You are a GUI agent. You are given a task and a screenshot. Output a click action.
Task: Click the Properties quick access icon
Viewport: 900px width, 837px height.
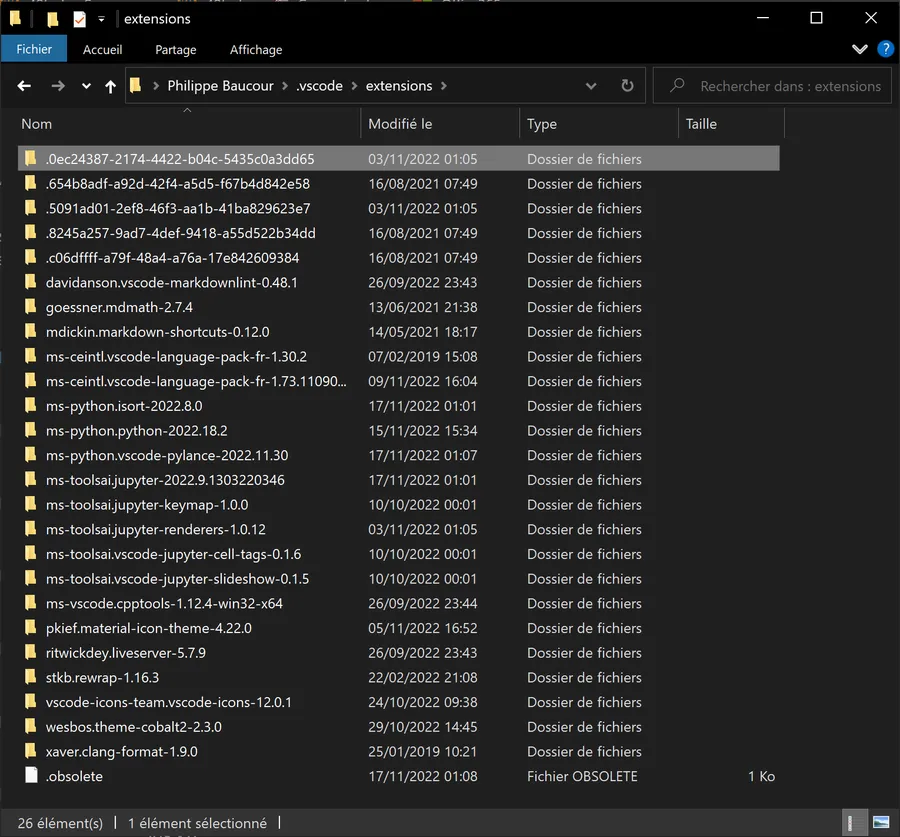(x=79, y=19)
